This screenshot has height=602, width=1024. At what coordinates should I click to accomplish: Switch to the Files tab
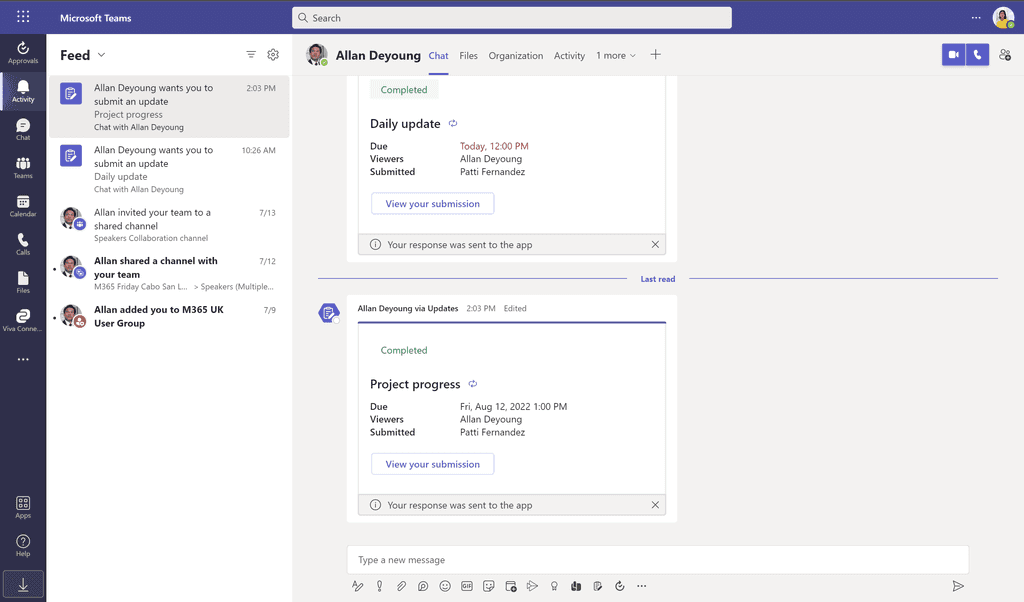tap(468, 55)
